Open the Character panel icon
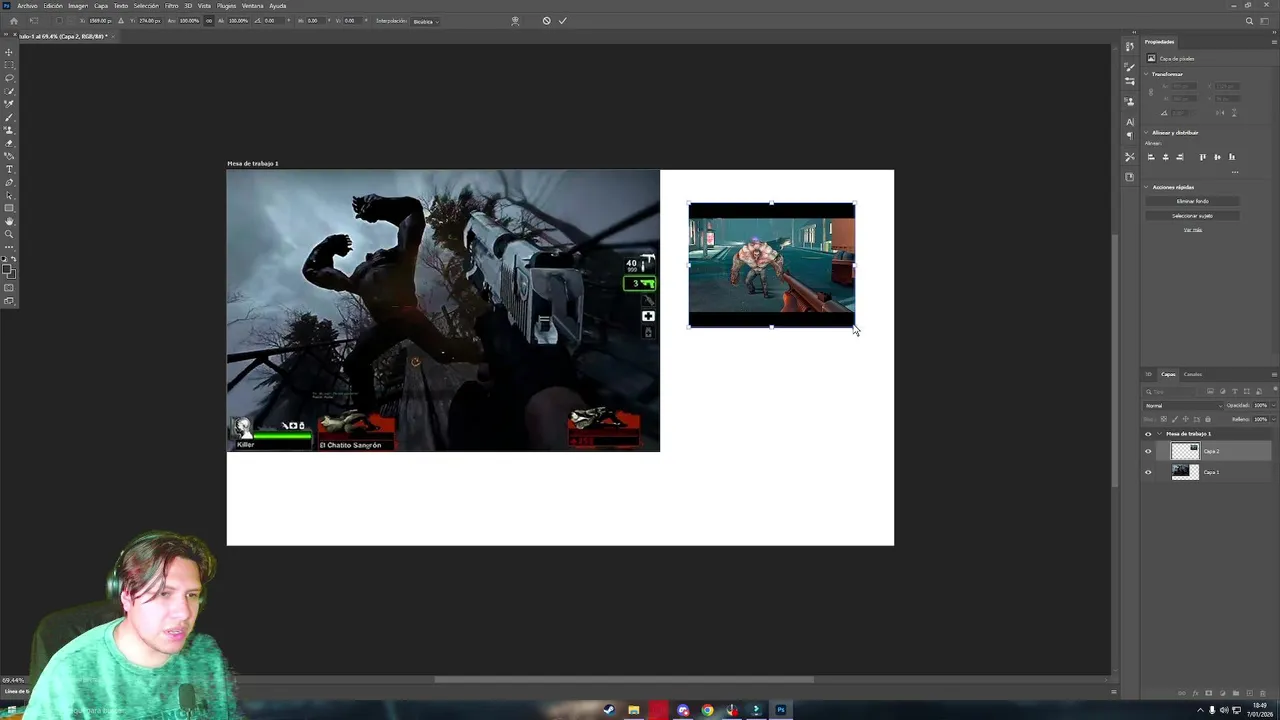 click(1130, 122)
